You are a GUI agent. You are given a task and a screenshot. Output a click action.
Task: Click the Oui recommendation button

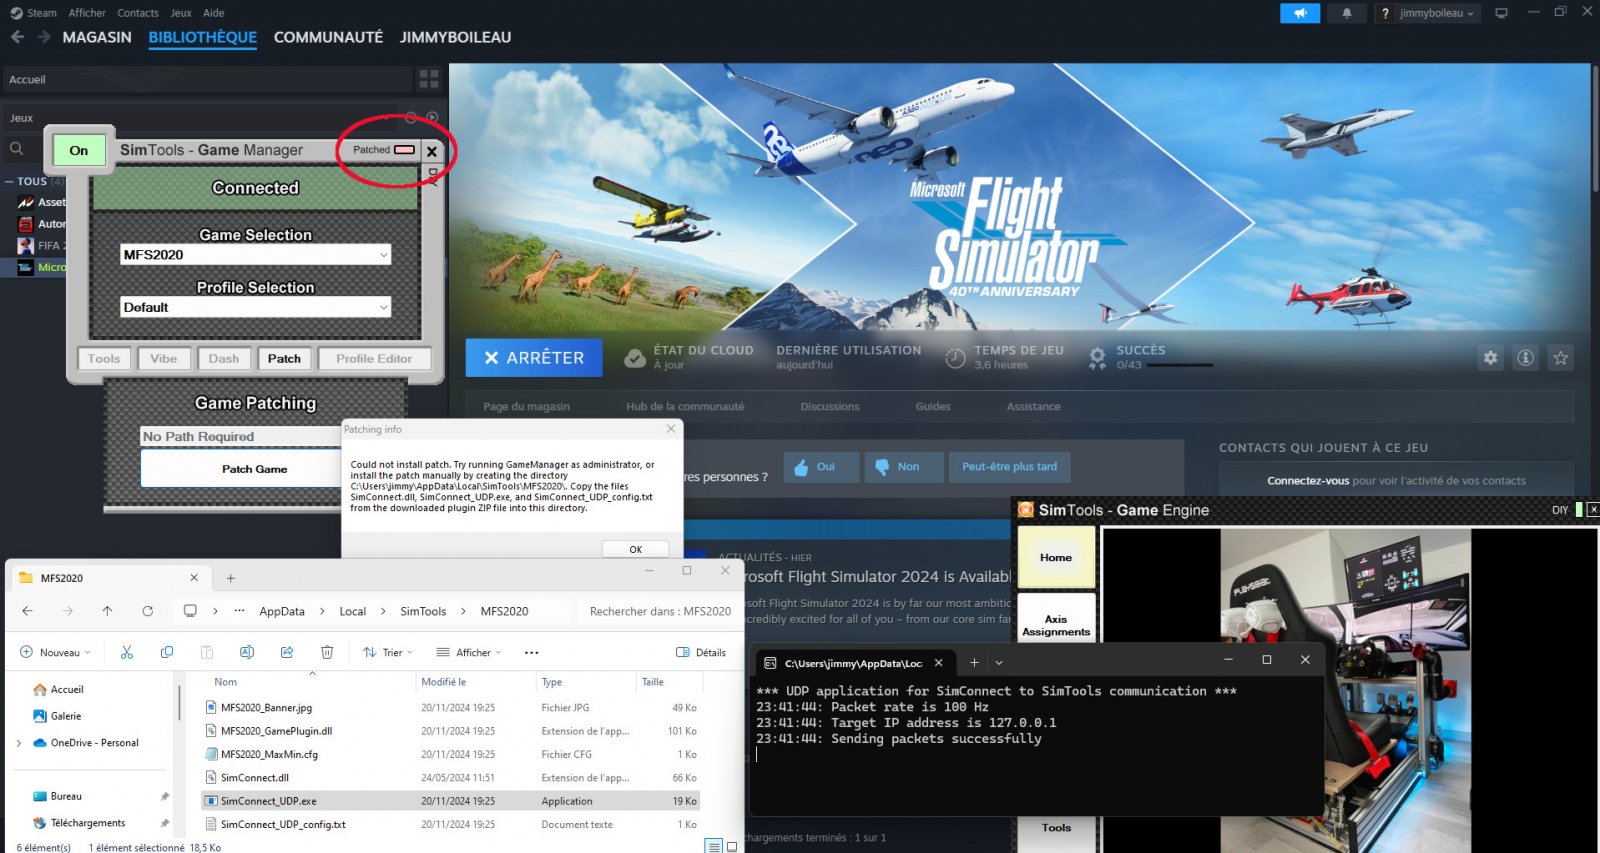point(822,467)
